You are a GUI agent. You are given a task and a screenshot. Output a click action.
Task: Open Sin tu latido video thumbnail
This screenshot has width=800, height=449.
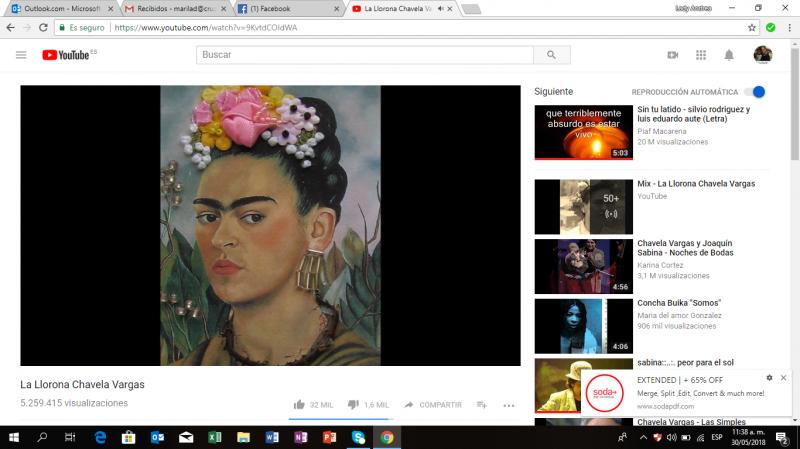pyautogui.click(x=584, y=132)
